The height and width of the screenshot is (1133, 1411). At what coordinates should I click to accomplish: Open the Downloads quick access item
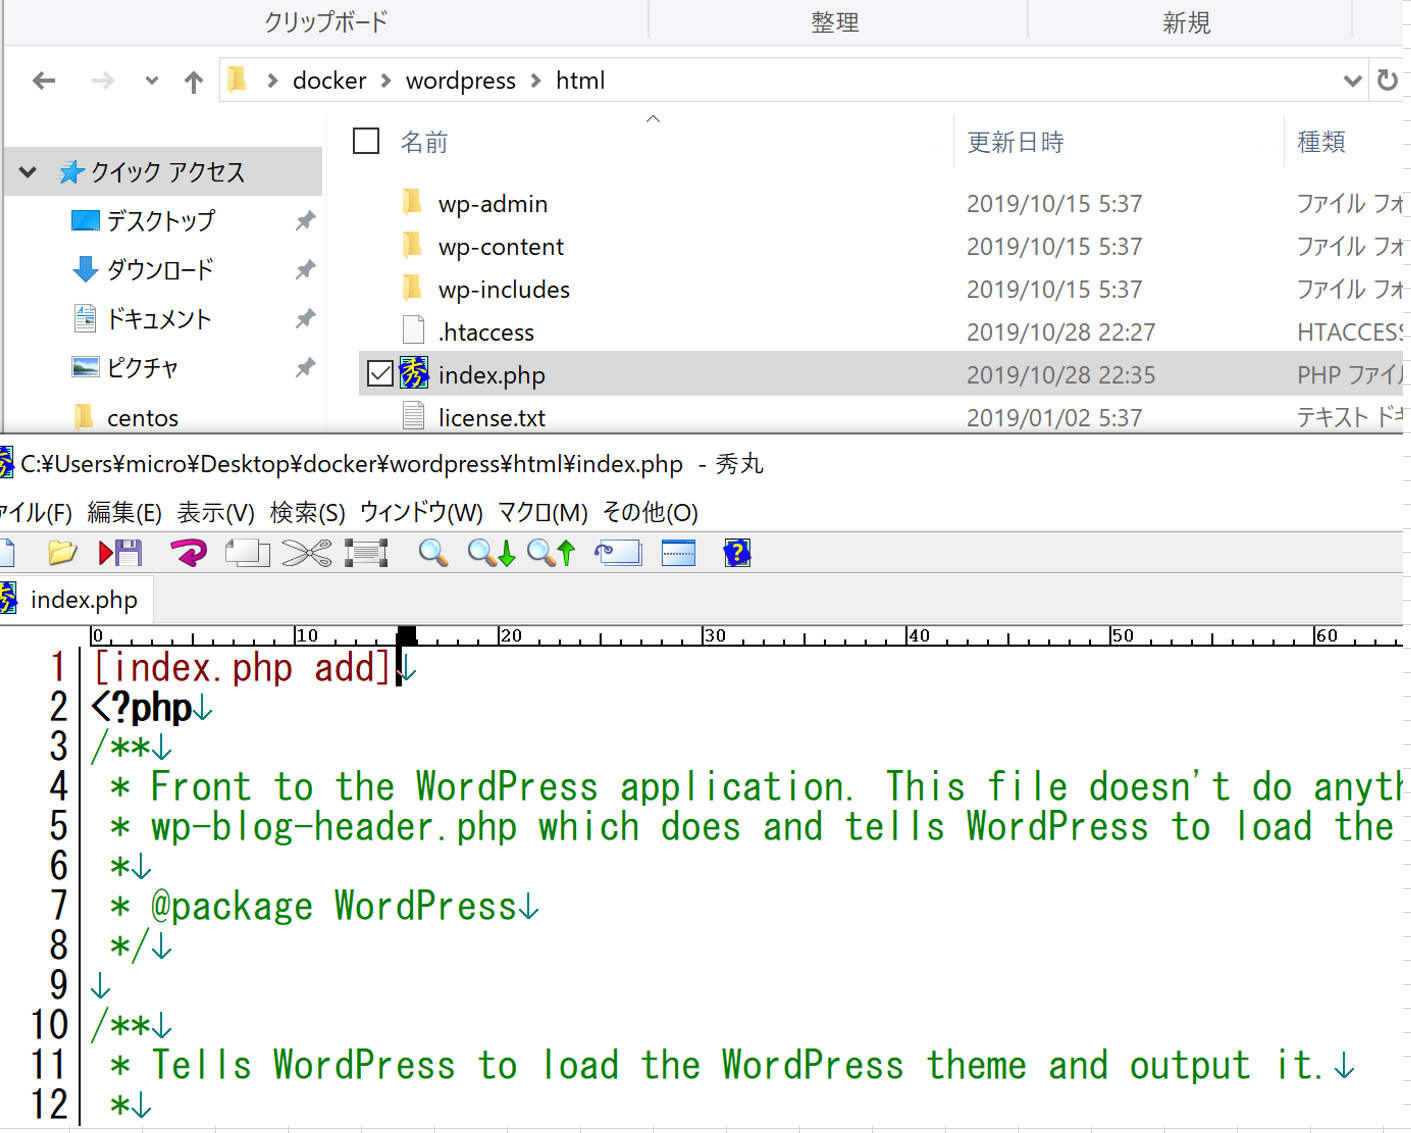pyautogui.click(x=160, y=269)
